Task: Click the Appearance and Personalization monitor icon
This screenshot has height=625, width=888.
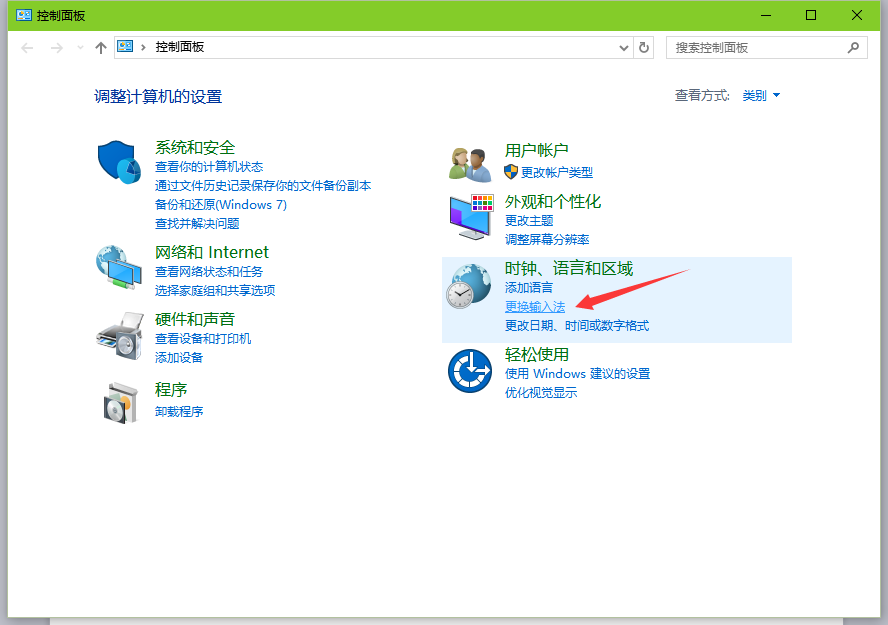Action: pos(470,217)
